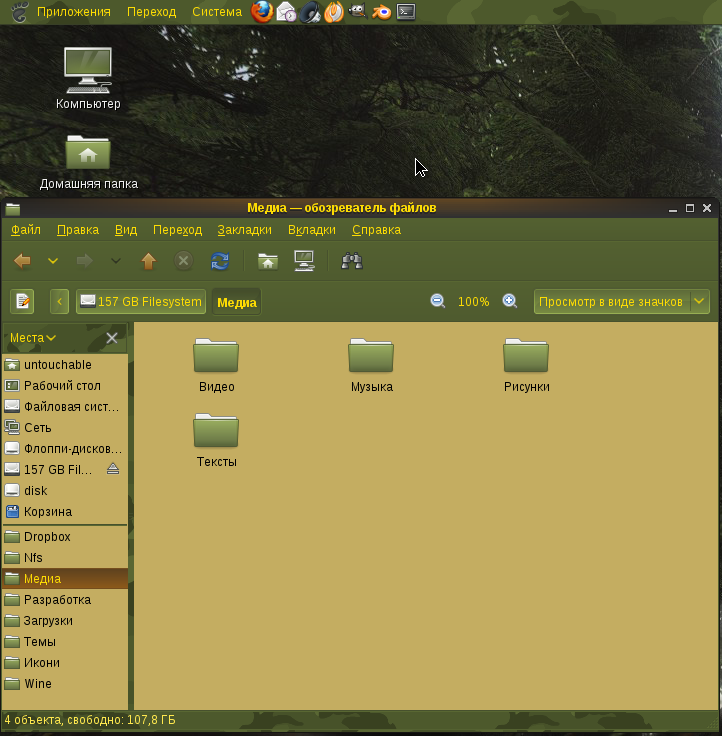The height and width of the screenshot is (736, 722).
Task: Open the Закладки menu
Action: [x=245, y=230]
